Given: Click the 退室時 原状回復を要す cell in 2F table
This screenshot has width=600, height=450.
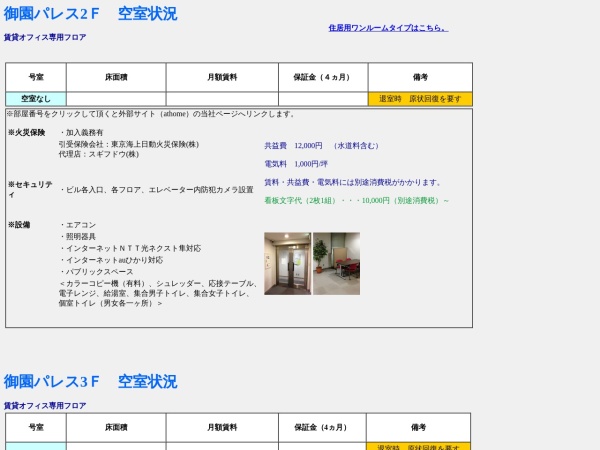Looking at the screenshot, I should [420, 99].
